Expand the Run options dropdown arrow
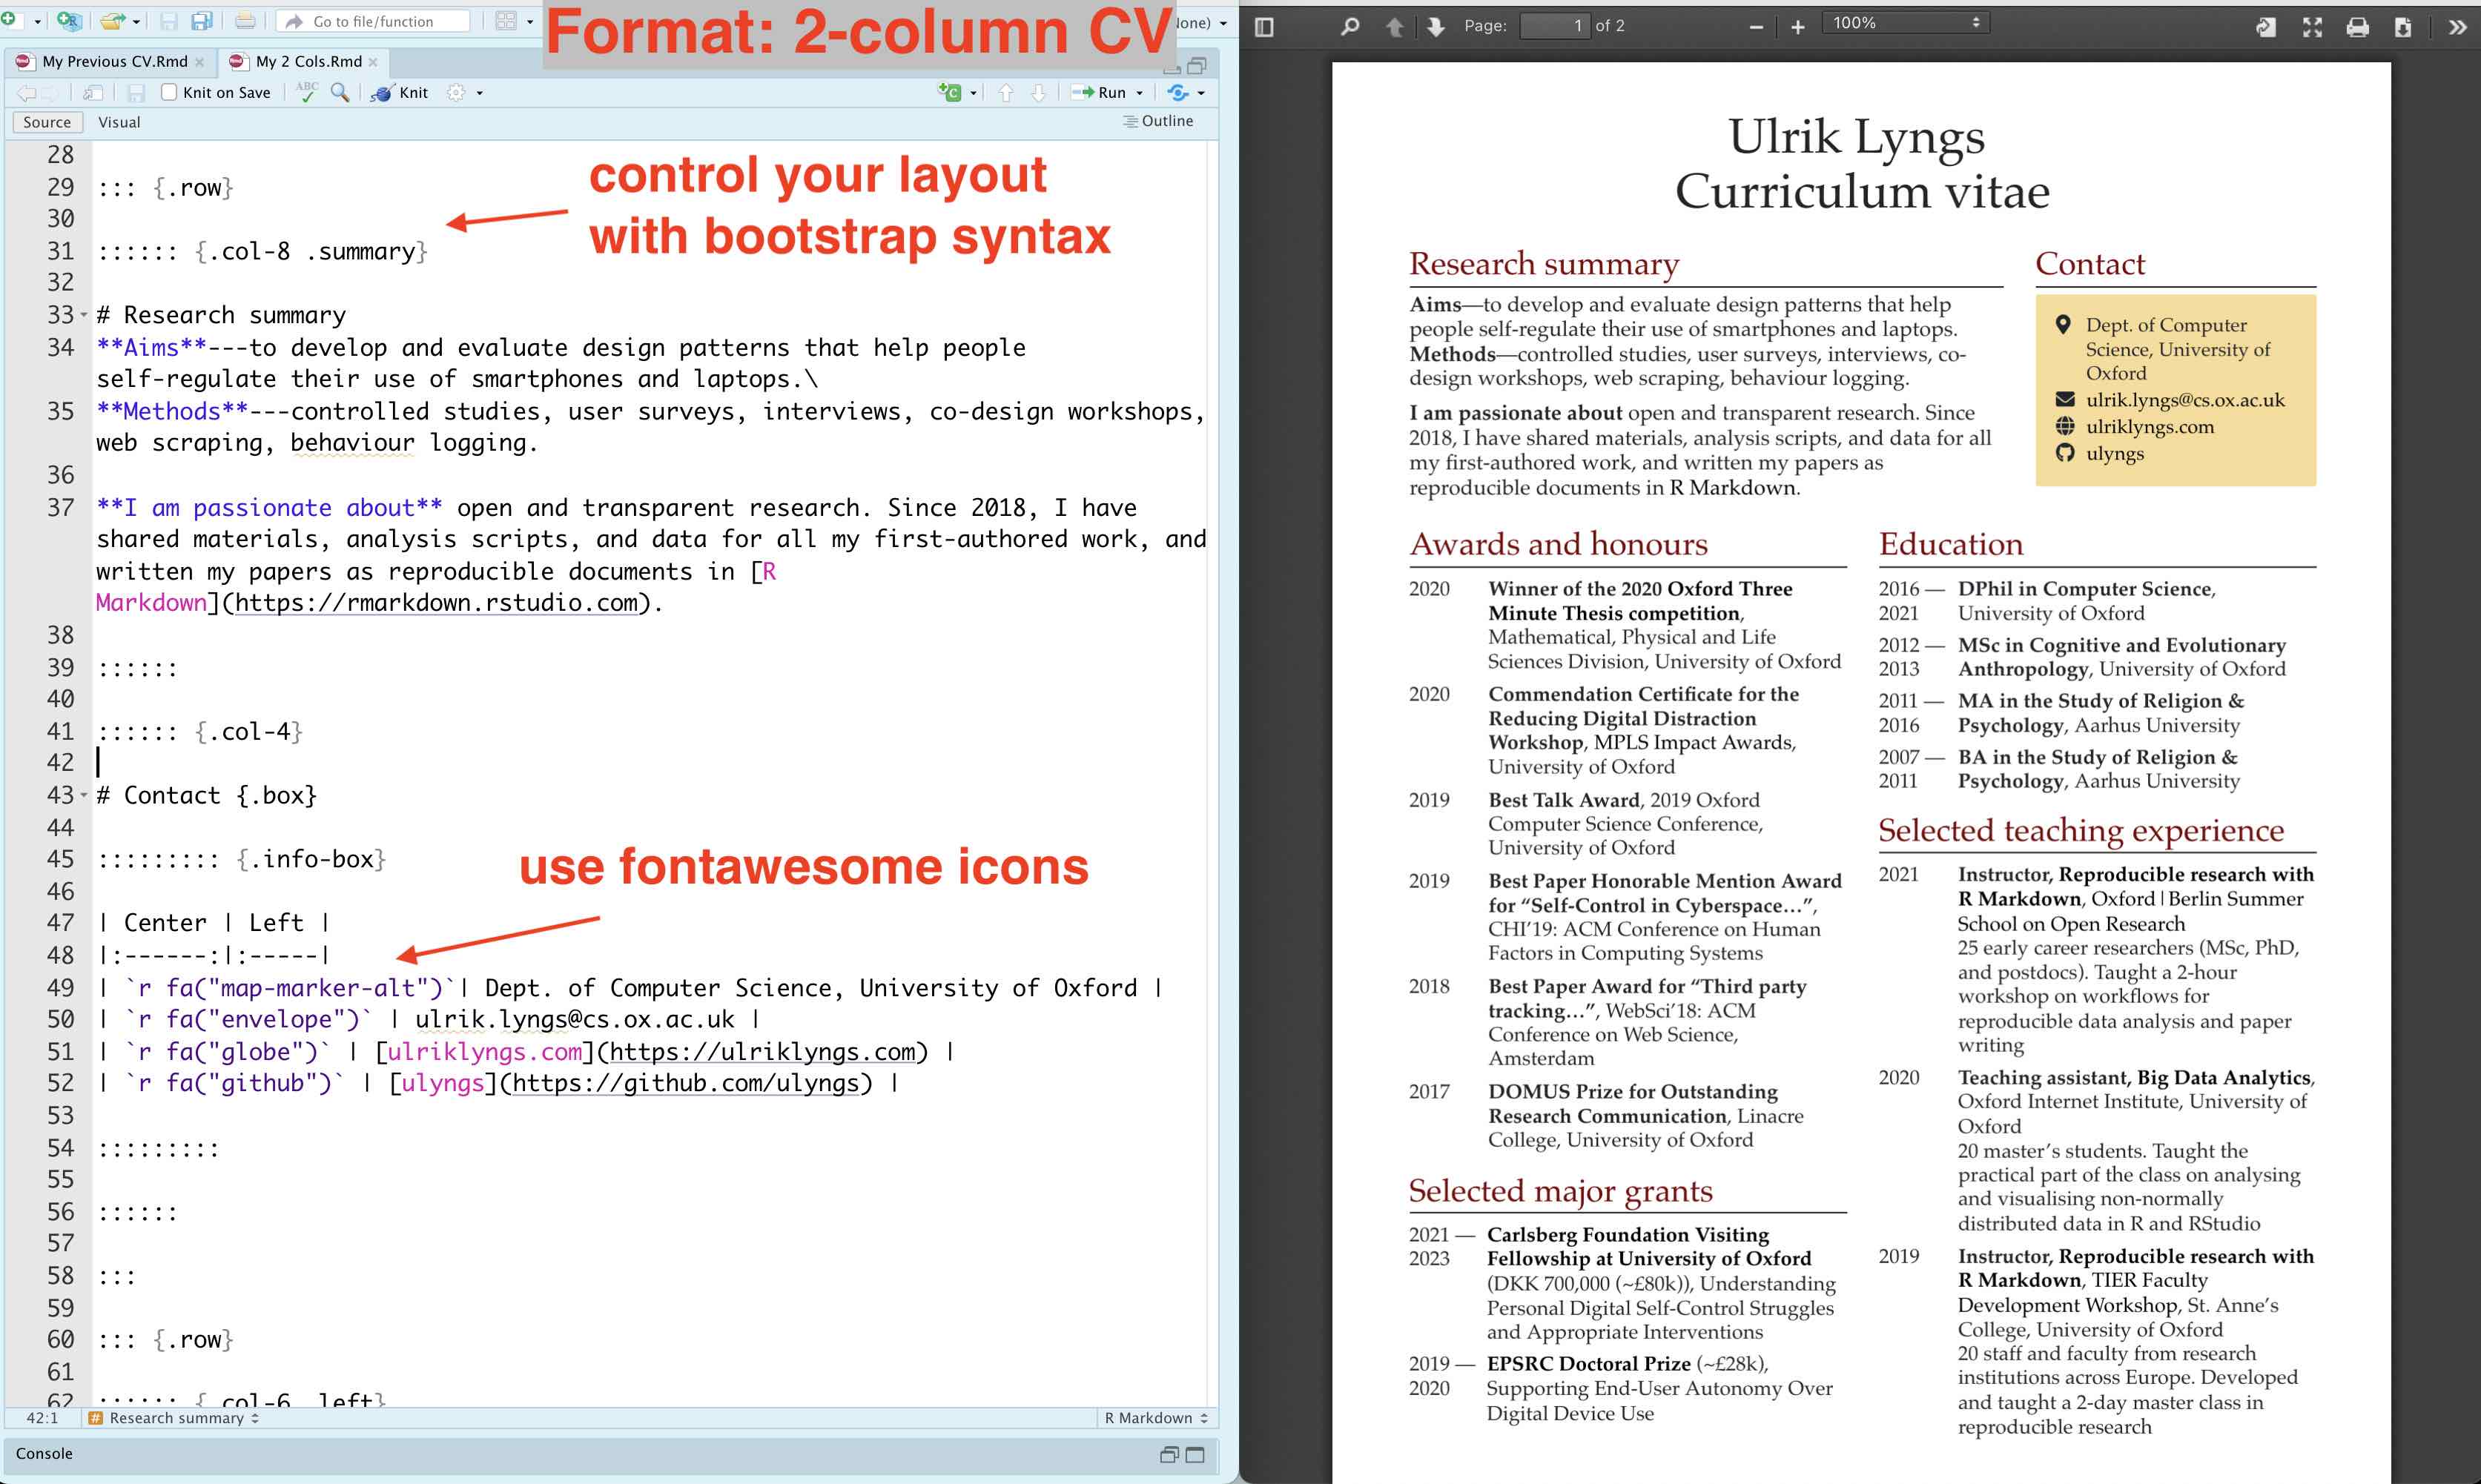 1140,93
